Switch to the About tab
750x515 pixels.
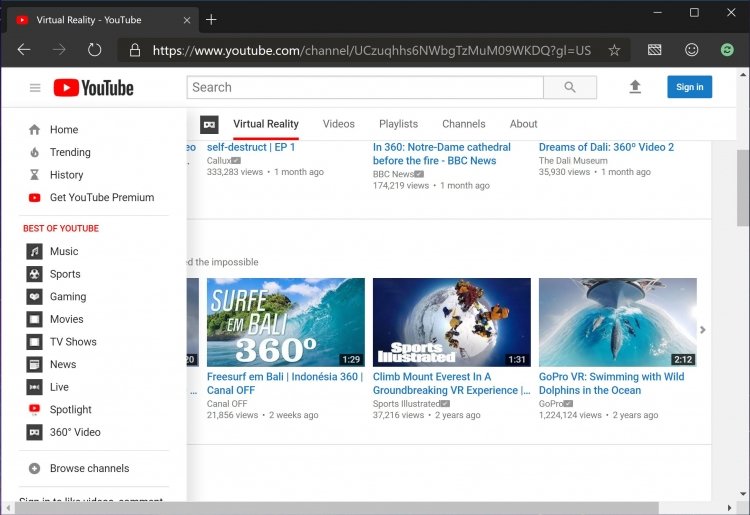[523, 124]
